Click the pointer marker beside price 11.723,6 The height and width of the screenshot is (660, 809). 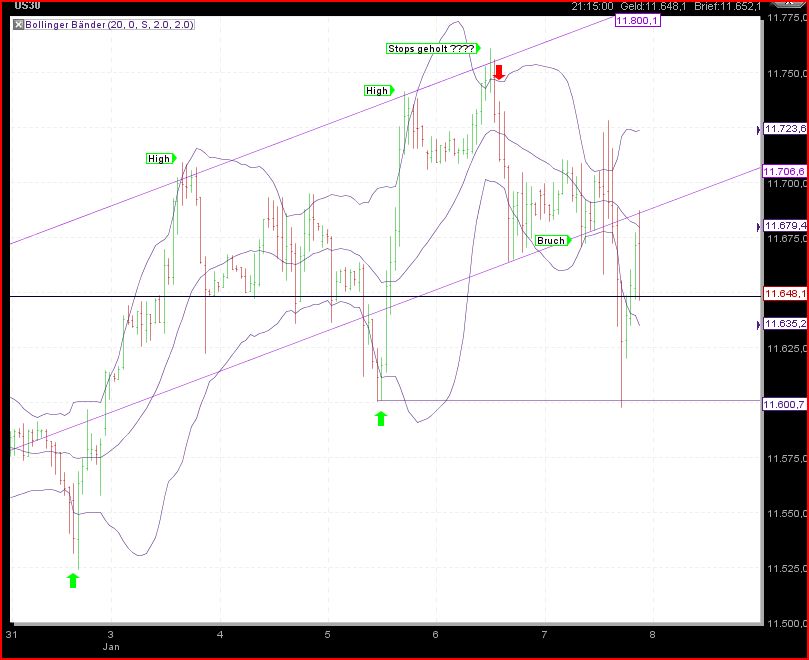tap(757, 128)
